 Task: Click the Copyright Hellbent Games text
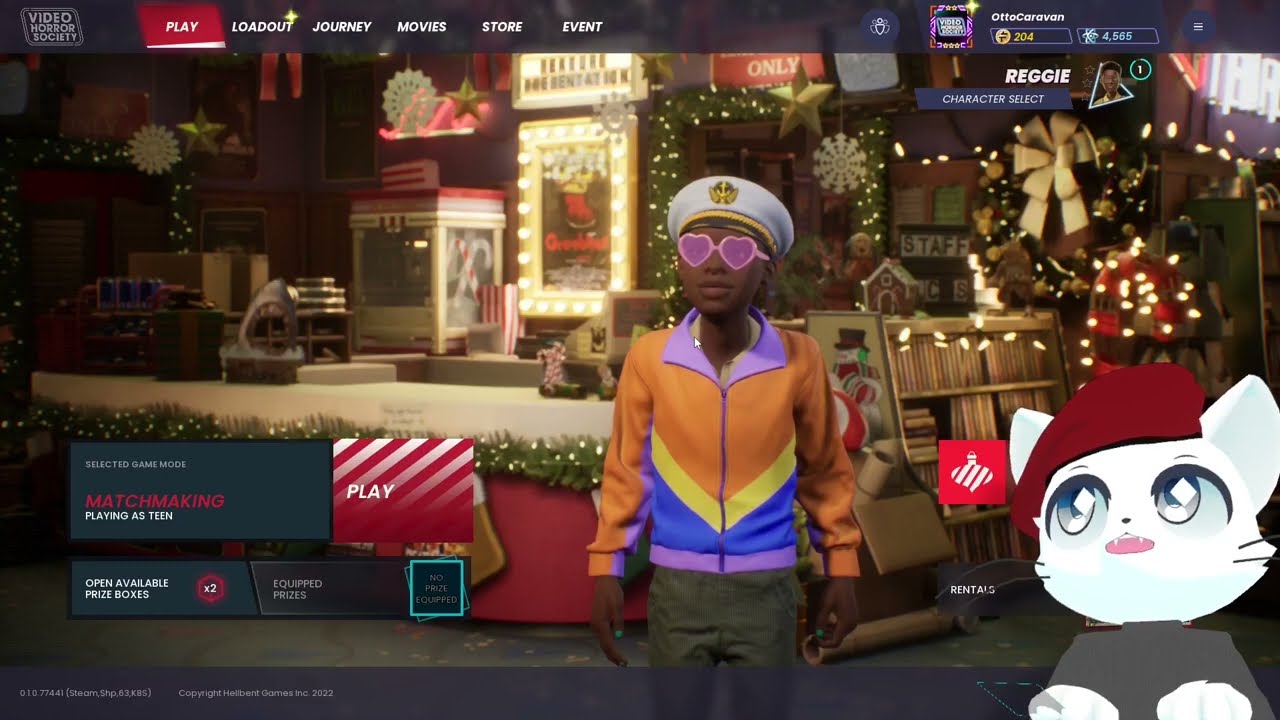[x=256, y=693]
